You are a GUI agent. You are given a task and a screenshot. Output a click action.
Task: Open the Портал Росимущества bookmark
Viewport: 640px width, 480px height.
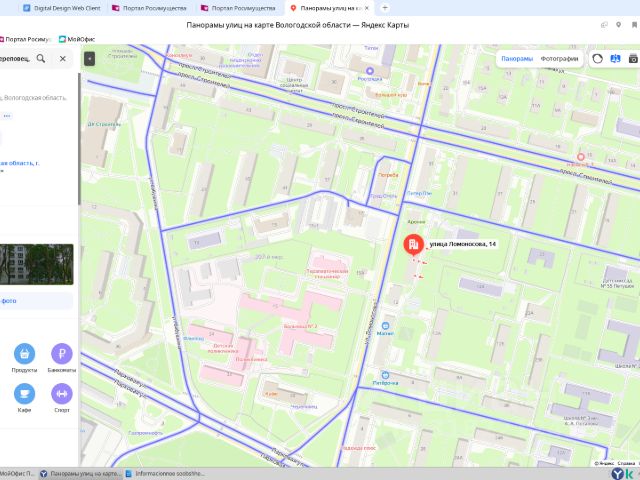coord(25,39)
